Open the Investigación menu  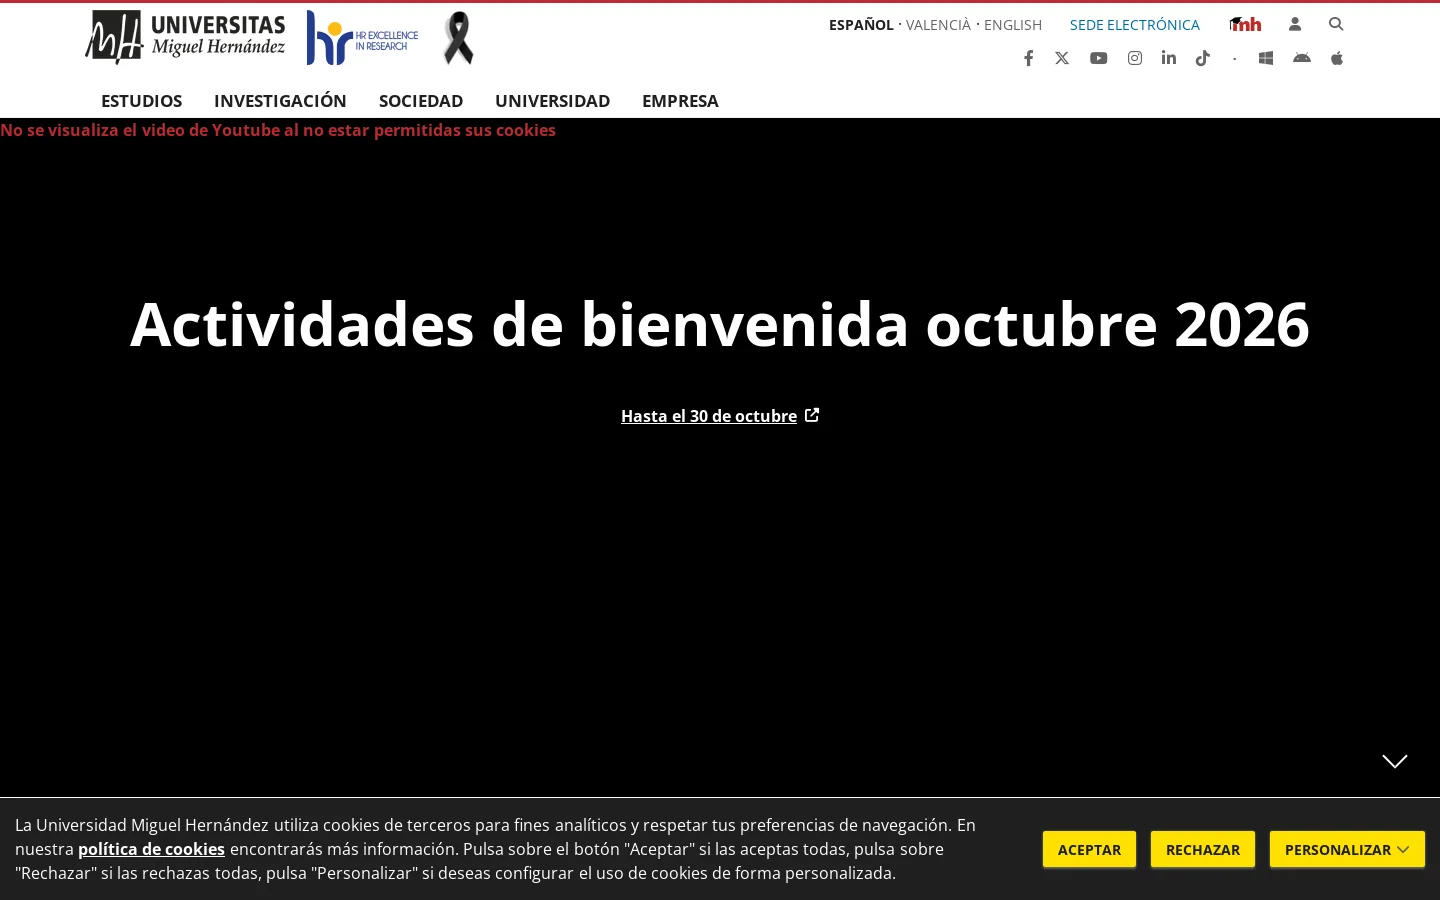coord(280,101)
